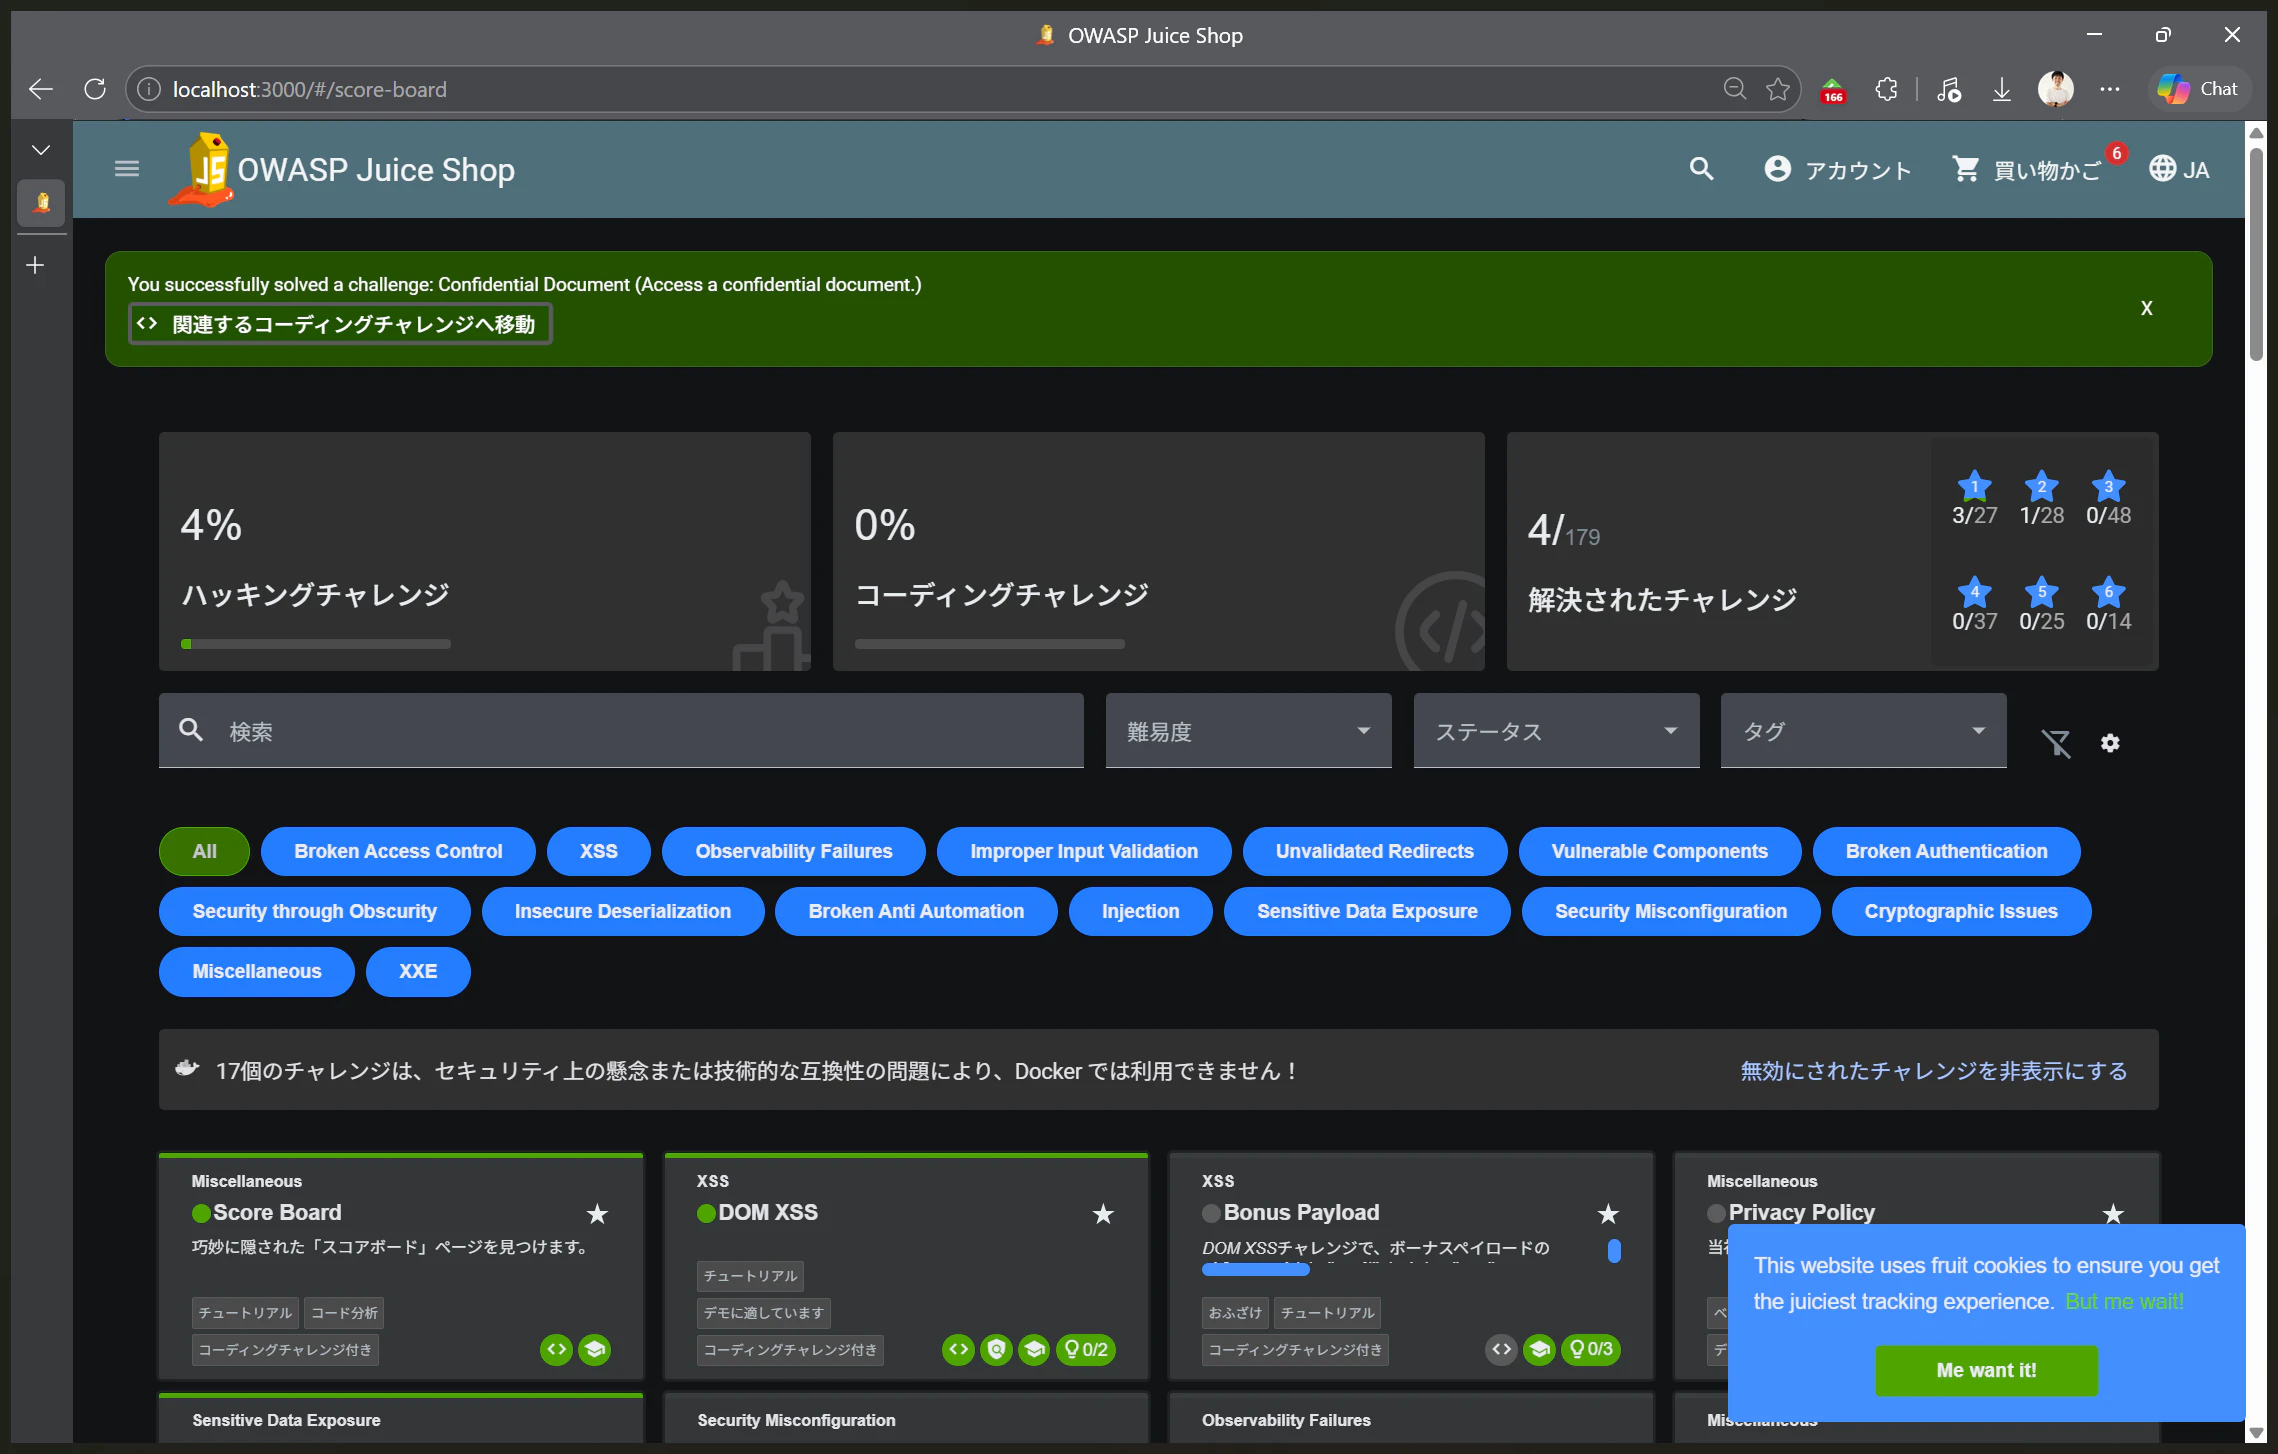Filter by difficulty star 2 (1/28)
Viewport: 2278px width, 1454px height.
[2041, 498]
